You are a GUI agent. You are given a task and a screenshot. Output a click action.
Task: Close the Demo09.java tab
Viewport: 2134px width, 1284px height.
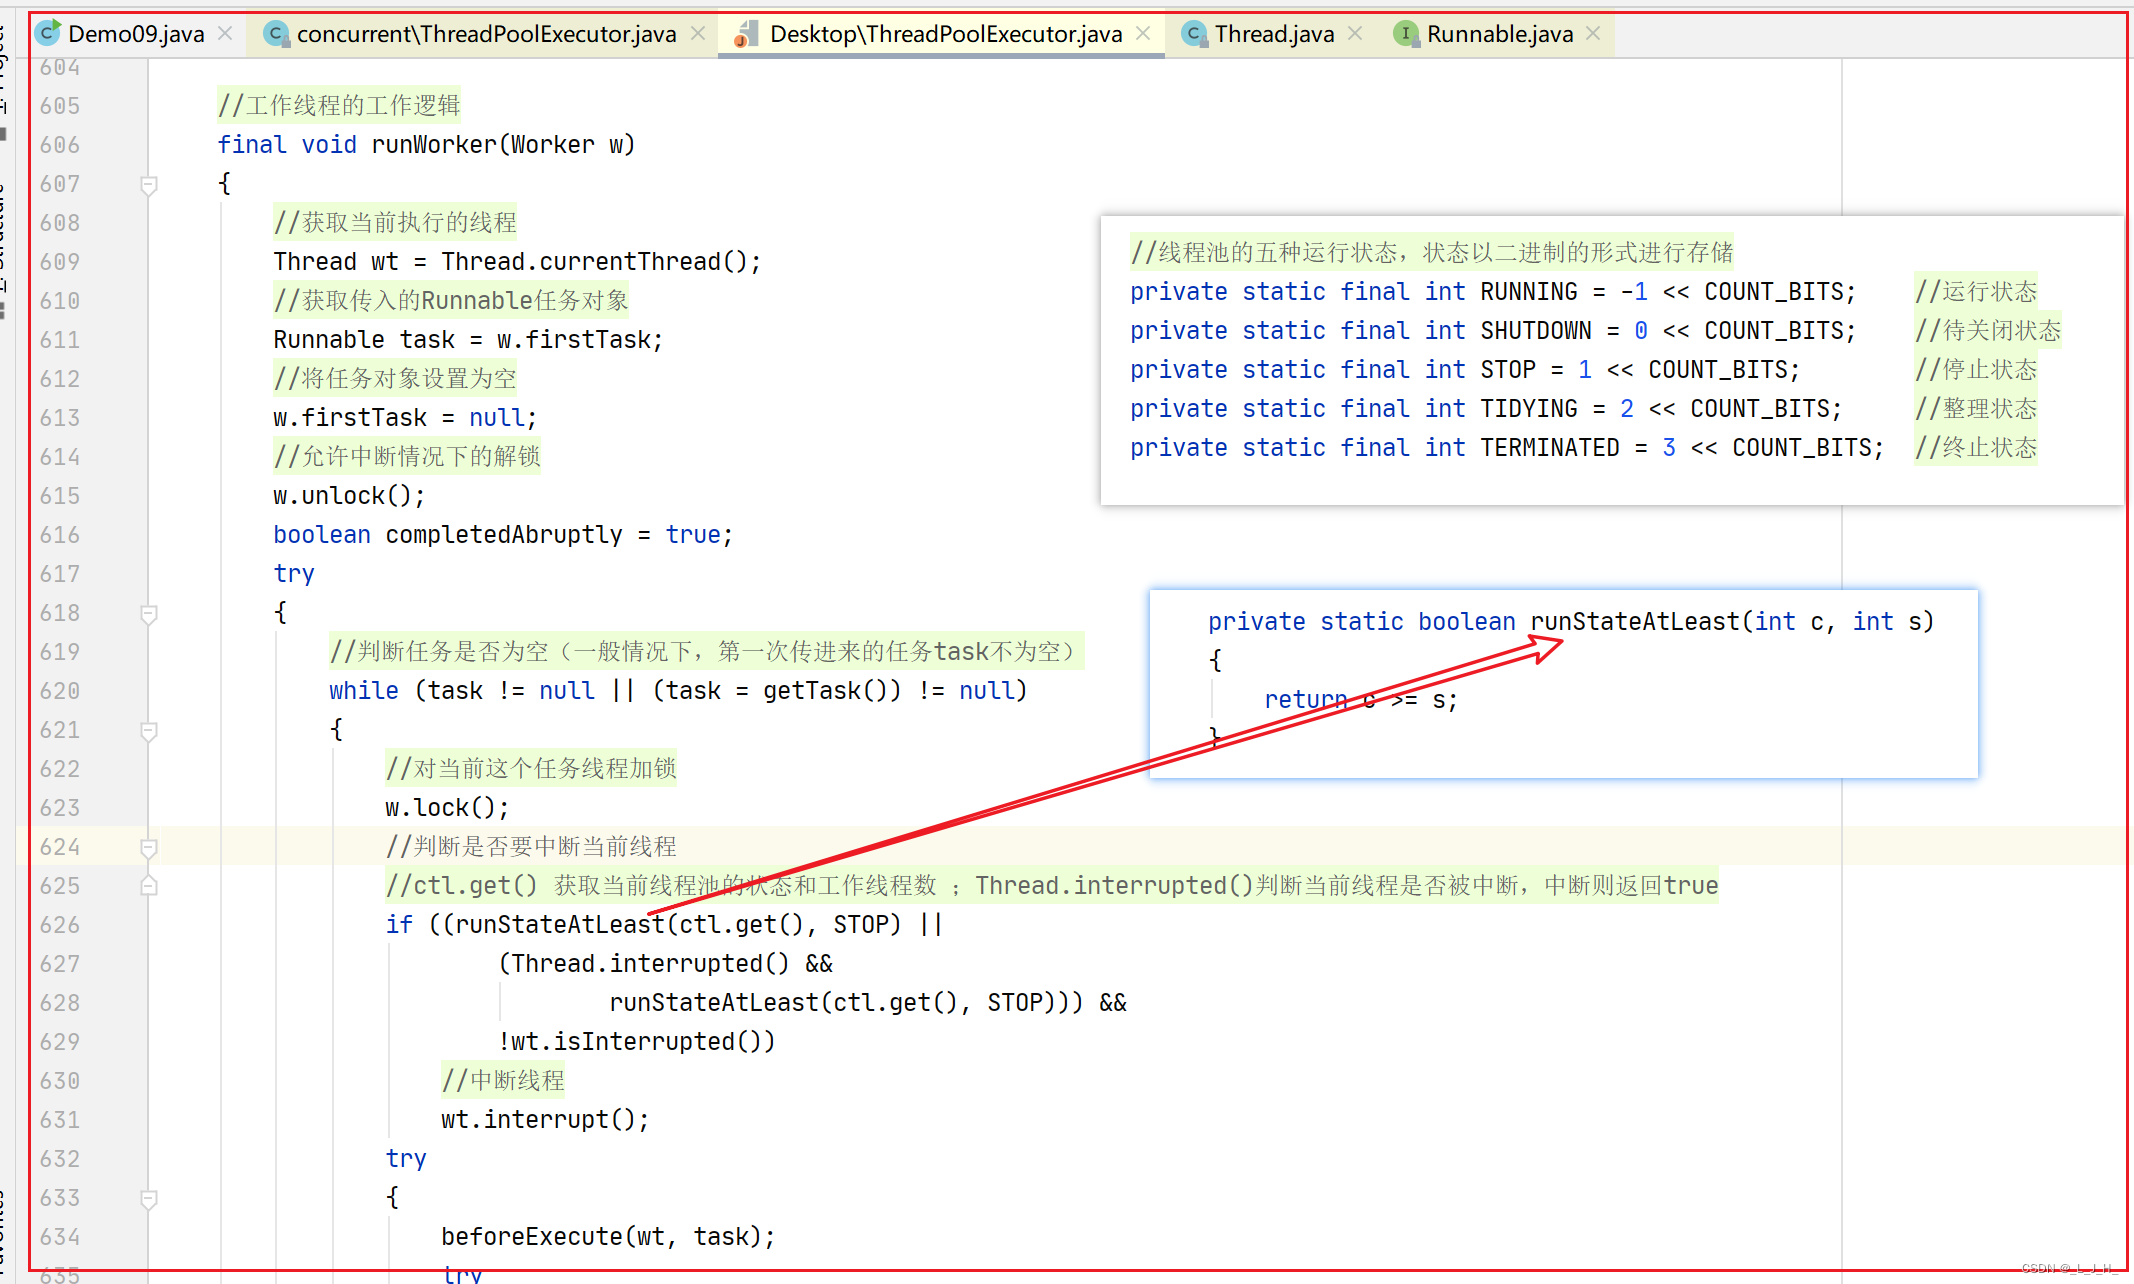coord(226,34)
